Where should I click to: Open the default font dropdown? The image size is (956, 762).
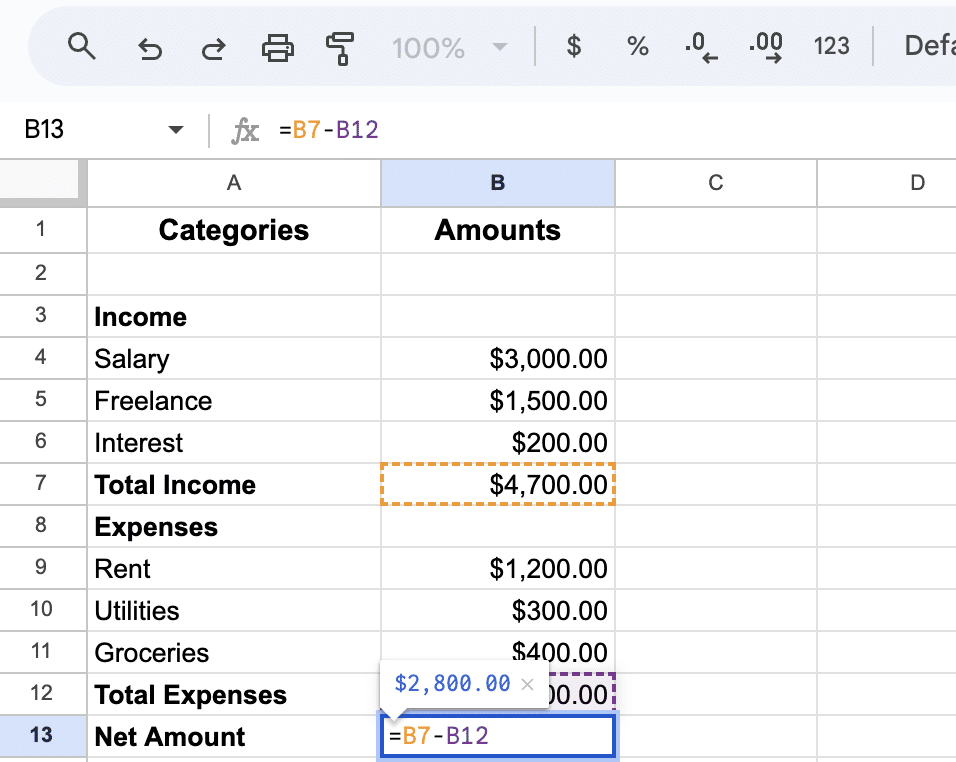pos(929,46)
